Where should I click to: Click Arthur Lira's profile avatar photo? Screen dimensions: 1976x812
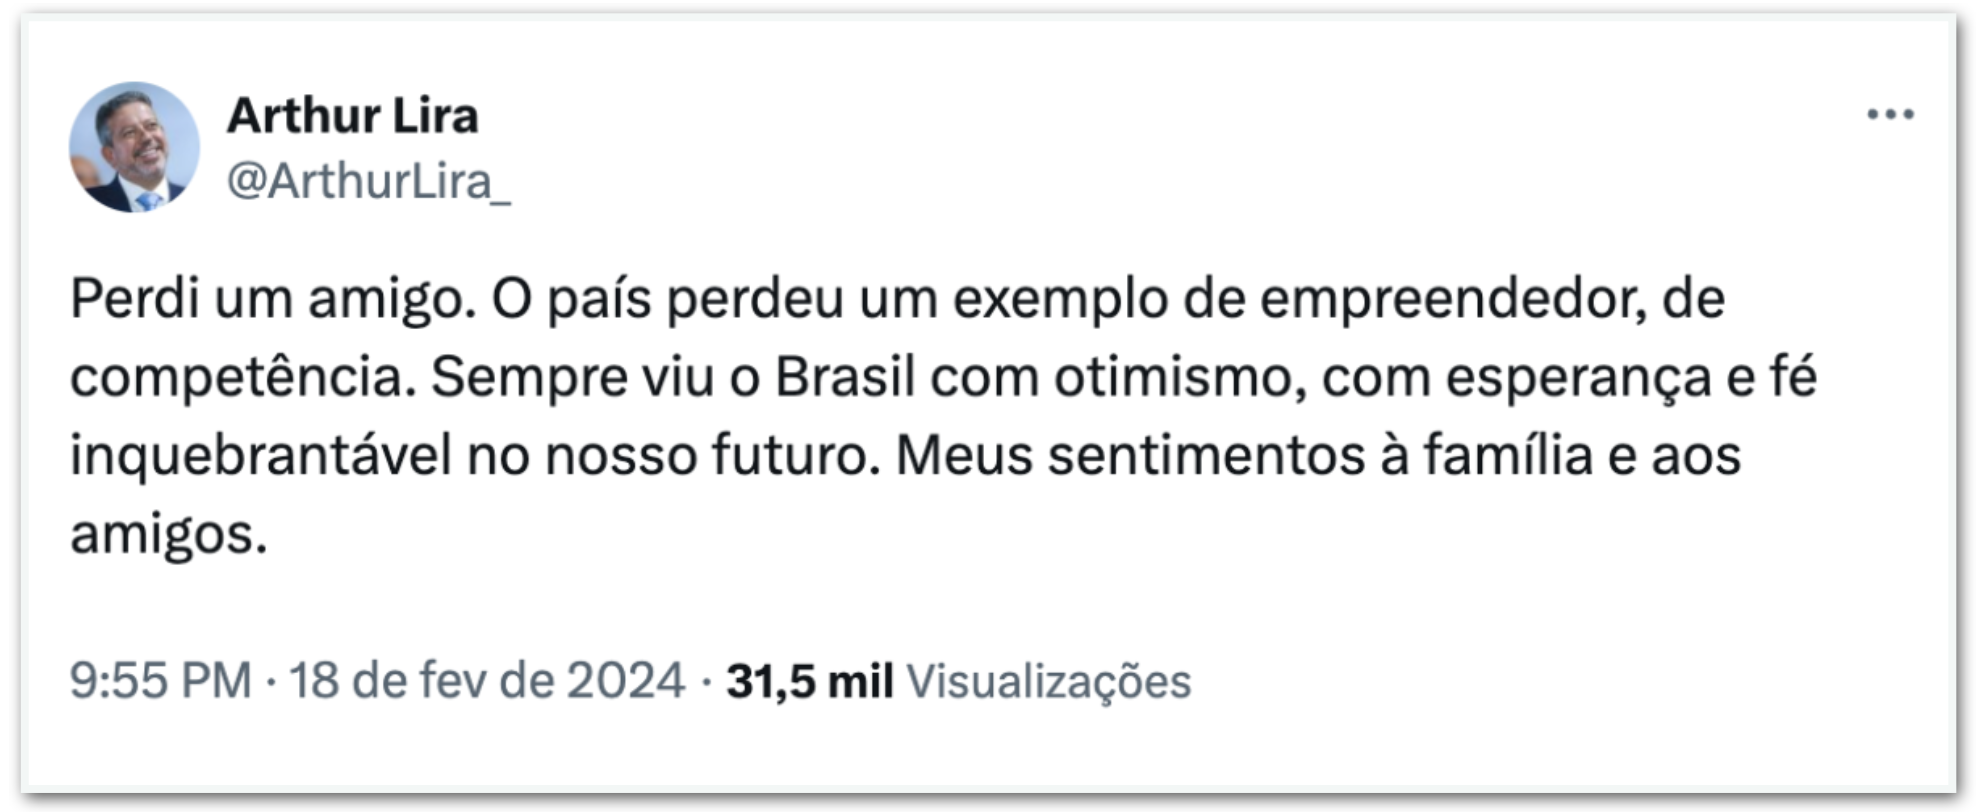[134, 147]
